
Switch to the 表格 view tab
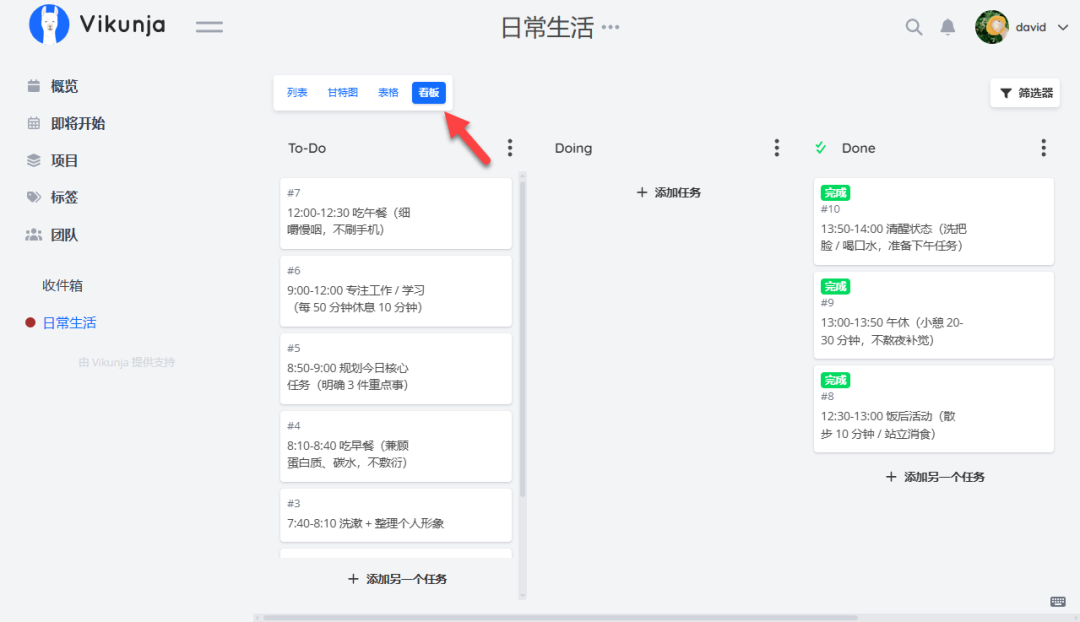(x=388, y=93)
